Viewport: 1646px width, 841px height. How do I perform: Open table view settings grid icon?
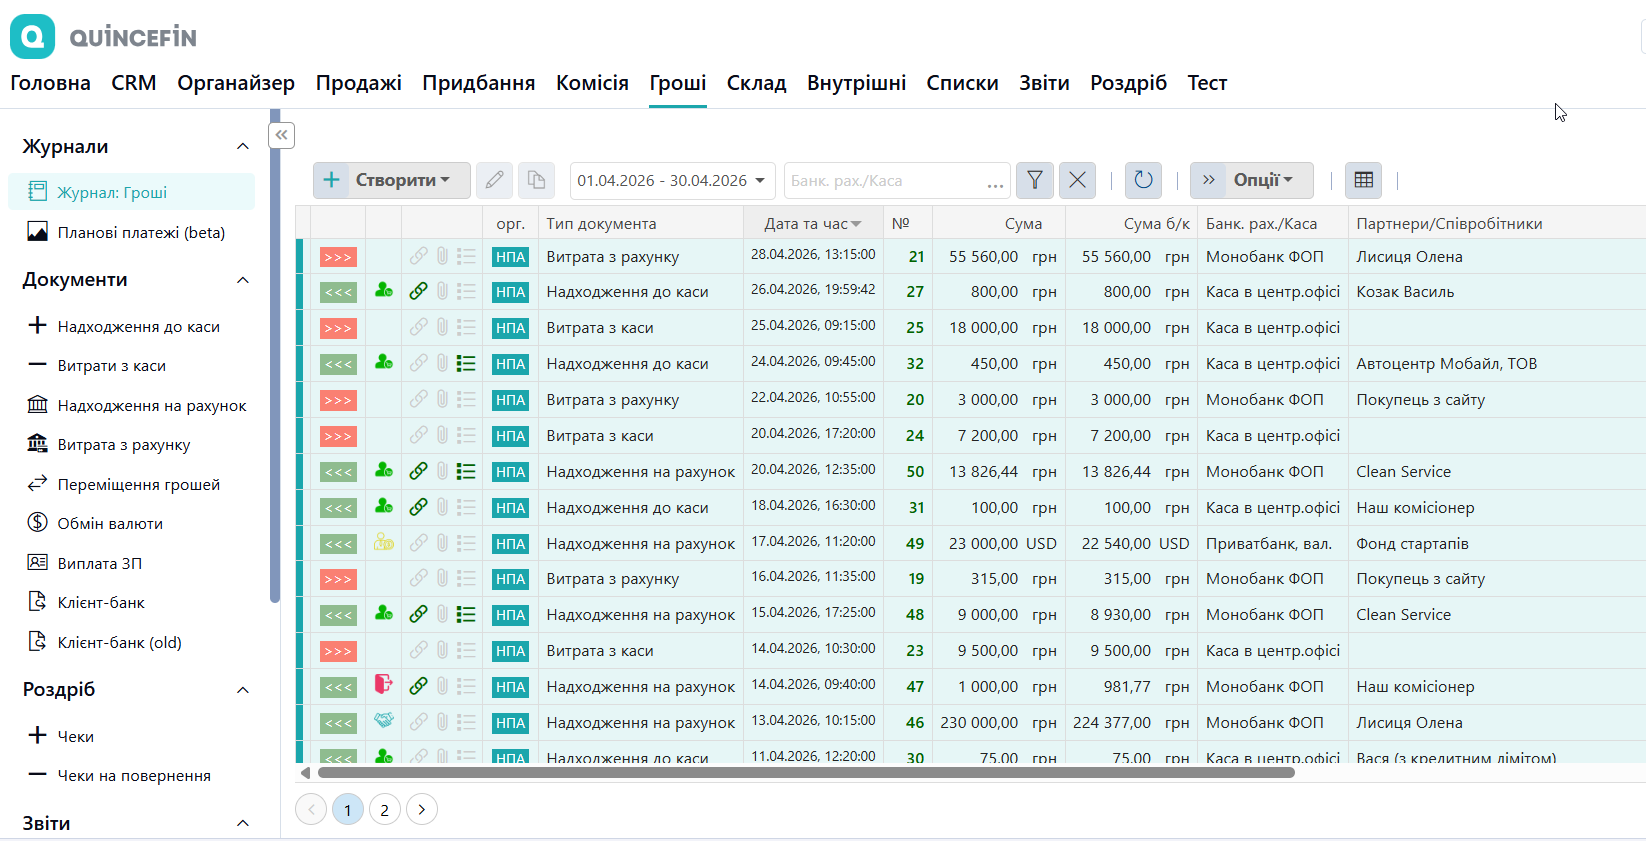point(1363,180)
